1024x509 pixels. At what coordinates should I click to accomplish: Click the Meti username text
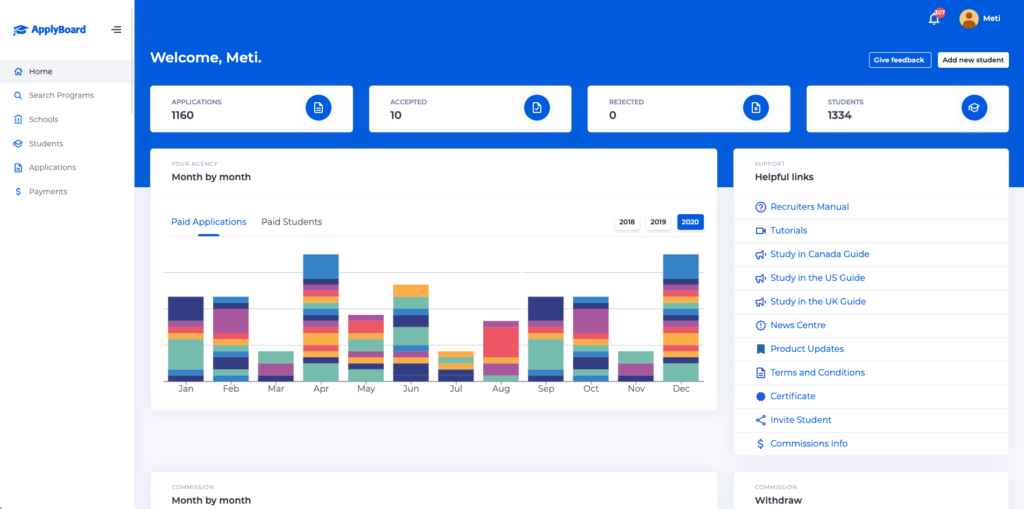991,19
